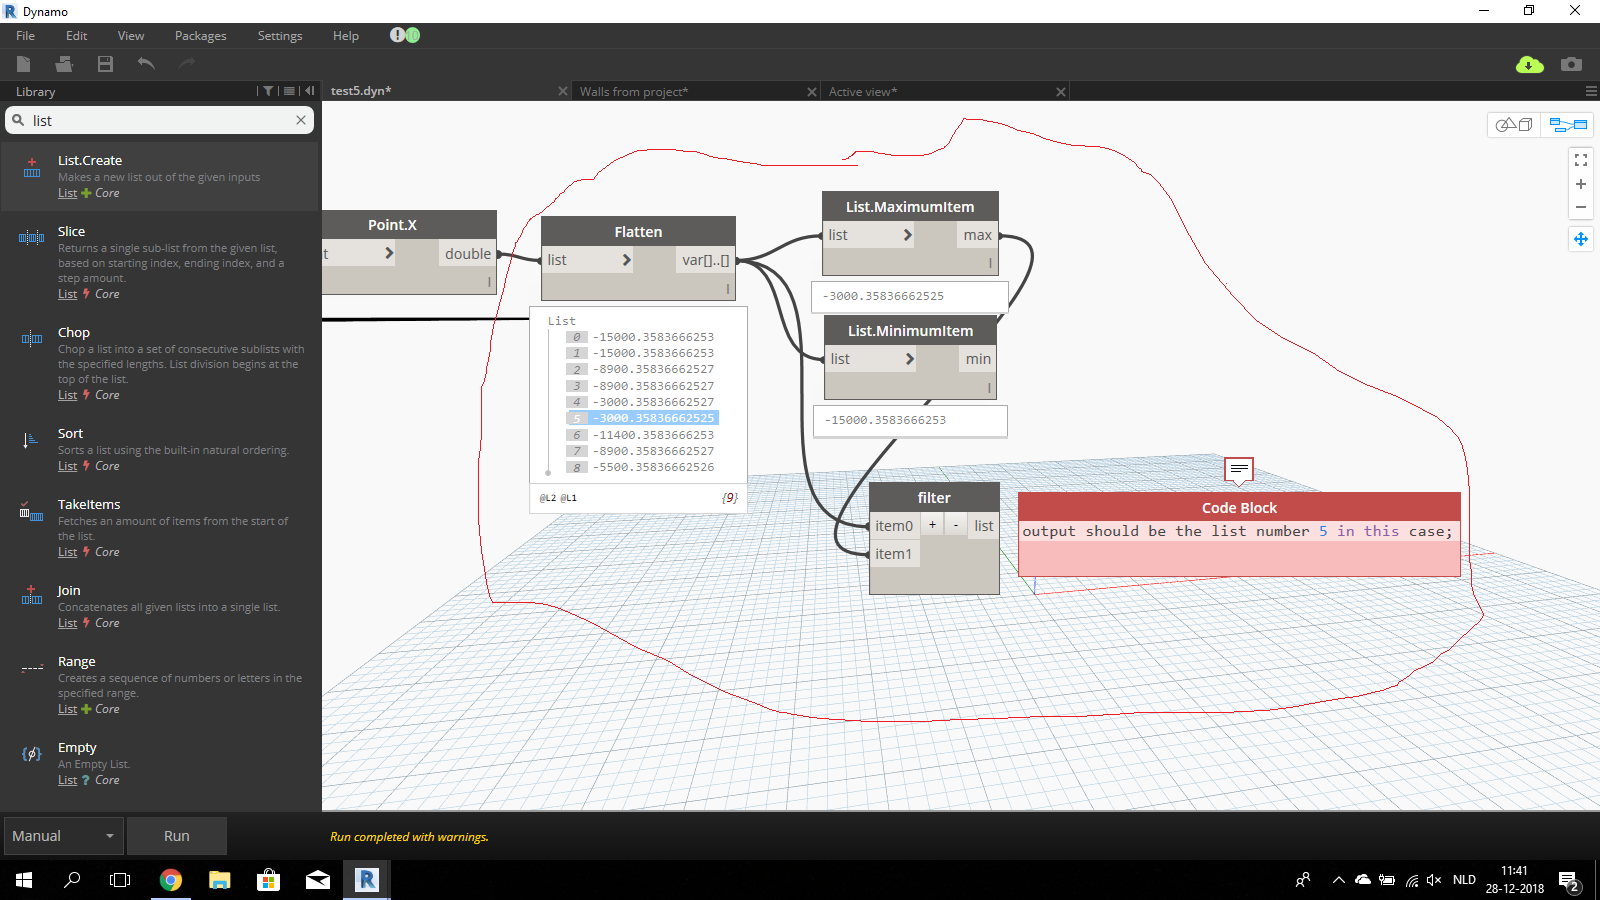This screenshot has width=1600, height=900.
Task: Click the List.MaximumItem max output port
Action: tap(977, 235)
